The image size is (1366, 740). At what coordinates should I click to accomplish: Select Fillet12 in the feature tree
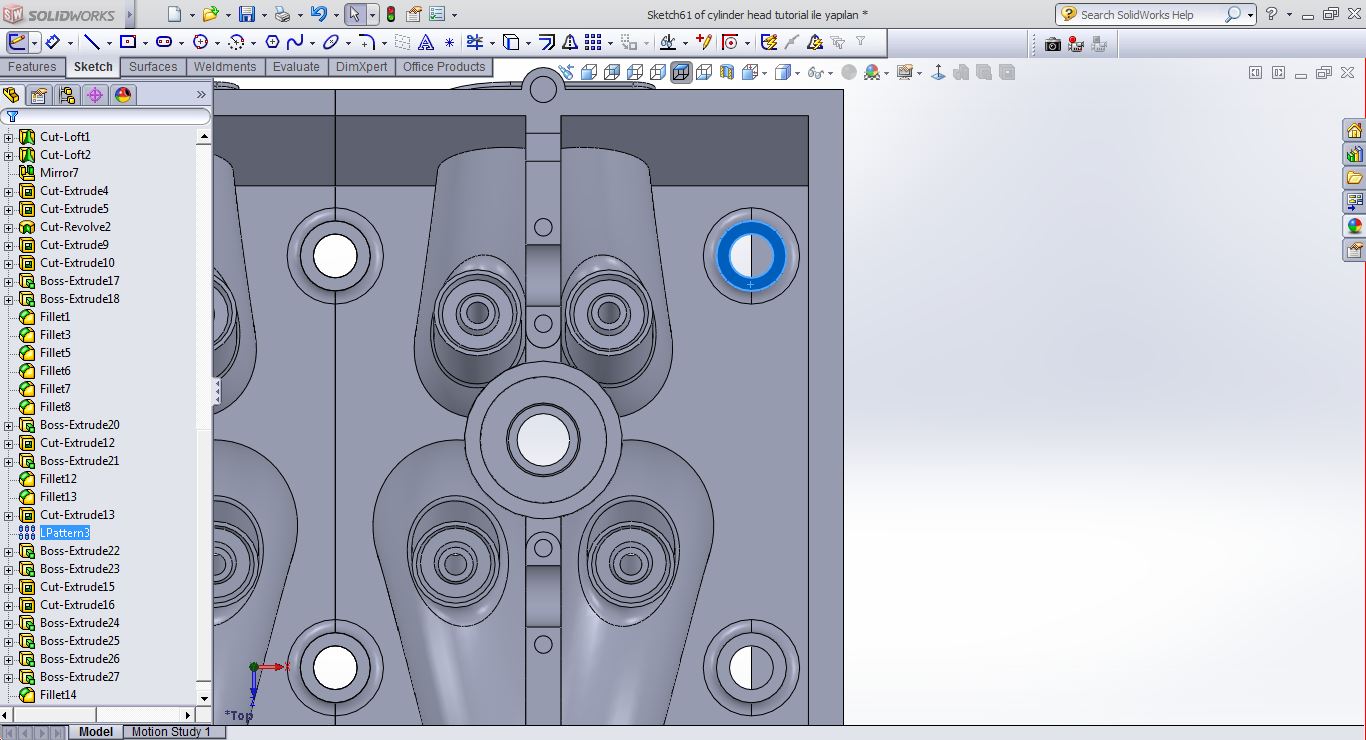[58, 479]
